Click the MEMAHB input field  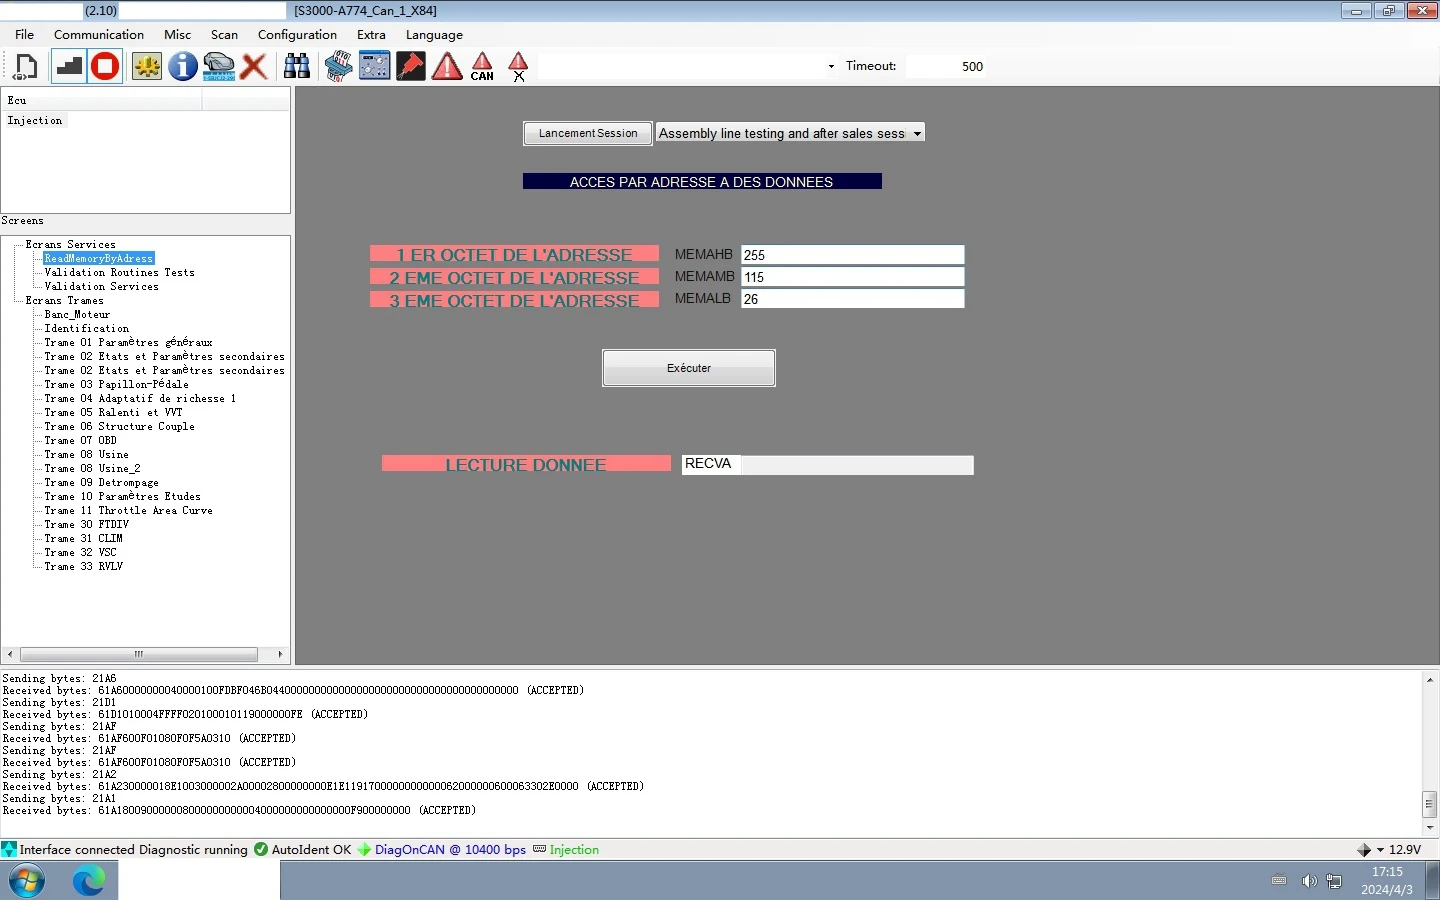(852, 255)
